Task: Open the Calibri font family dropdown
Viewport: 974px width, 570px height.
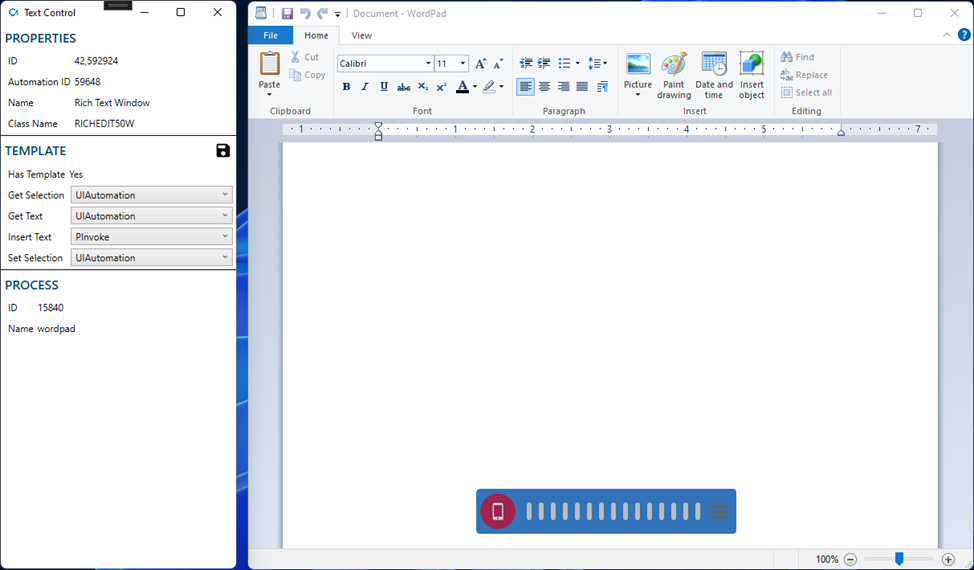Action: click(x=428, y=63)
